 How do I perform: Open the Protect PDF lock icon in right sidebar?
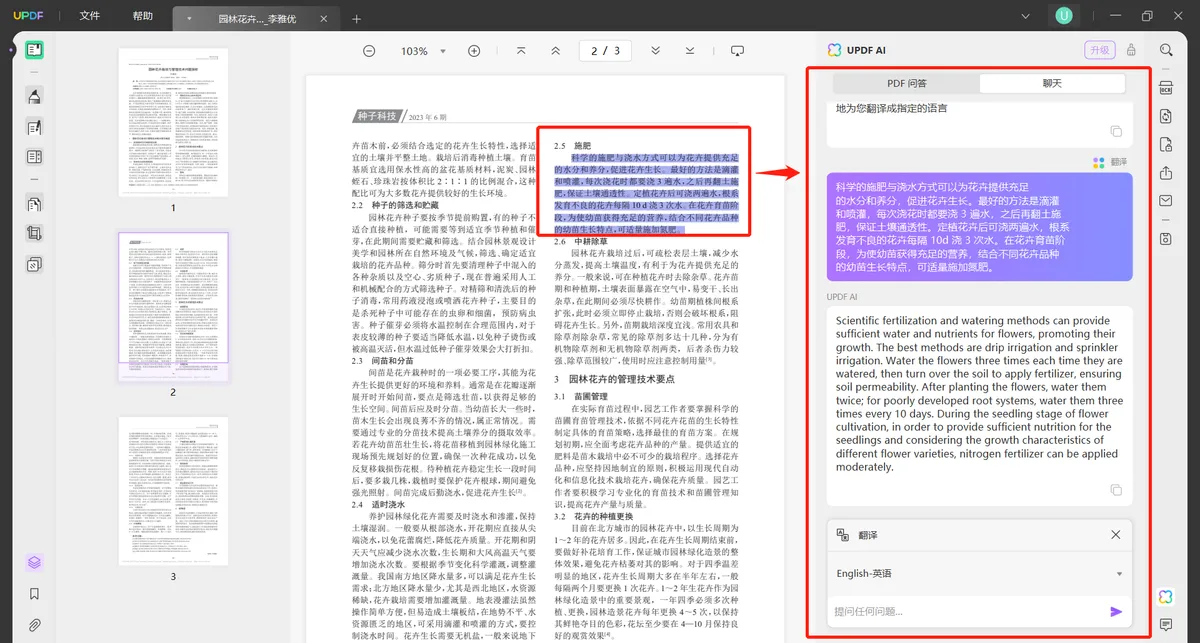[1166, 145]
